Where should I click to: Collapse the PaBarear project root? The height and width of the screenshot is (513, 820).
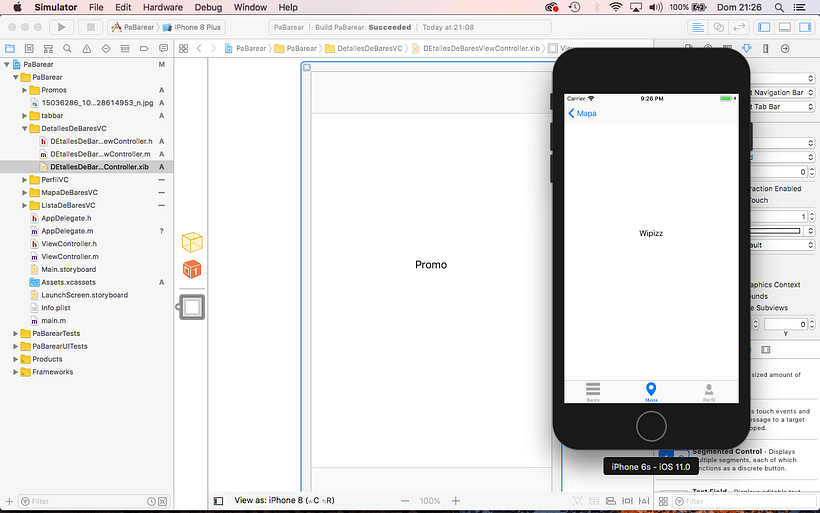pos(7,64)
